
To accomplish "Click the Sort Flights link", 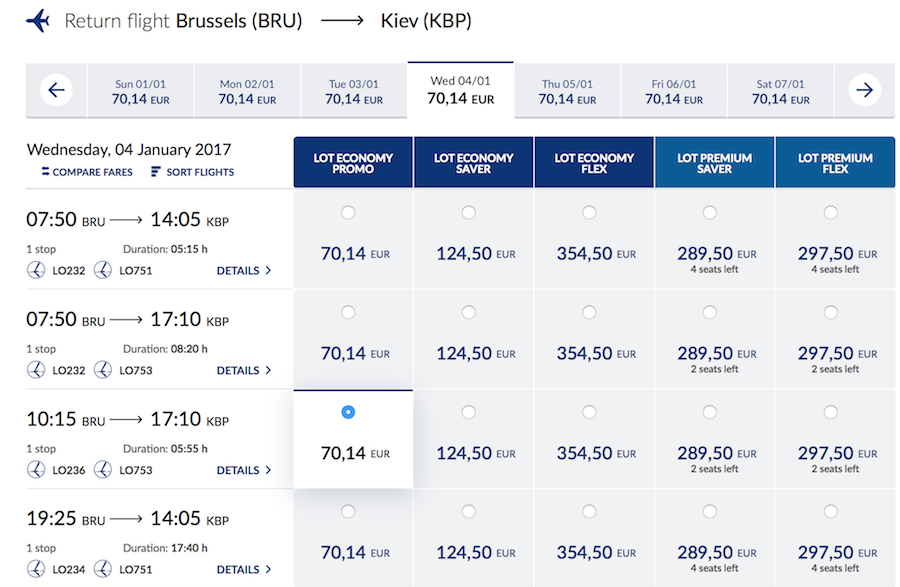I will pos(200,172).
